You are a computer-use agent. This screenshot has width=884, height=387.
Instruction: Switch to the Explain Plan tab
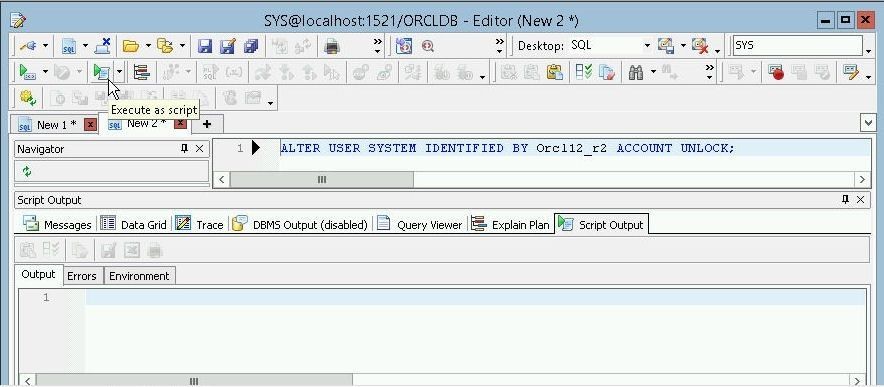[x=510, y=224]
